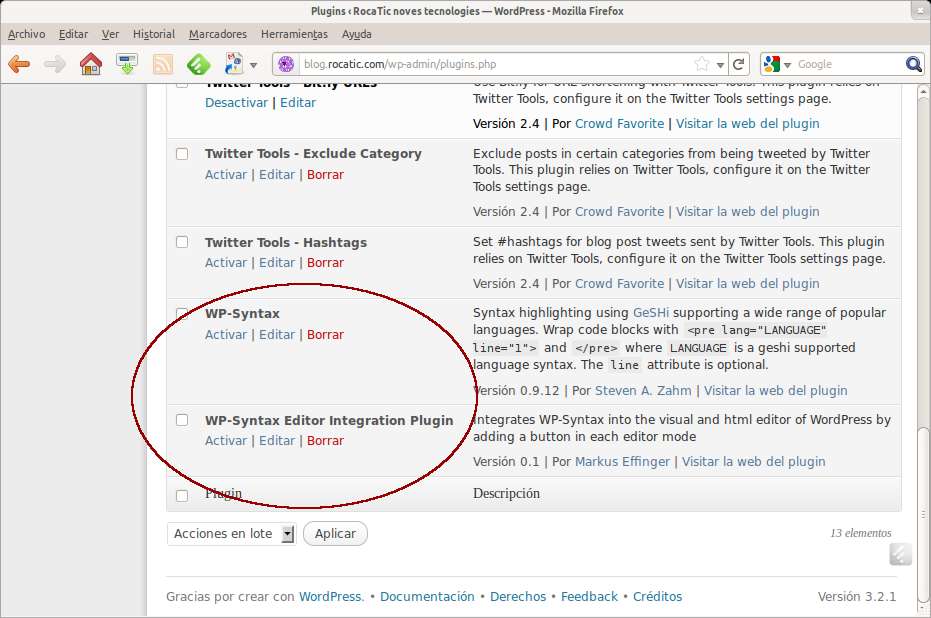This screenshot has height=618, width=931.
Task: Click the "Twitter Tools - Hashtags" plugin title
Action: coord(286,242)
